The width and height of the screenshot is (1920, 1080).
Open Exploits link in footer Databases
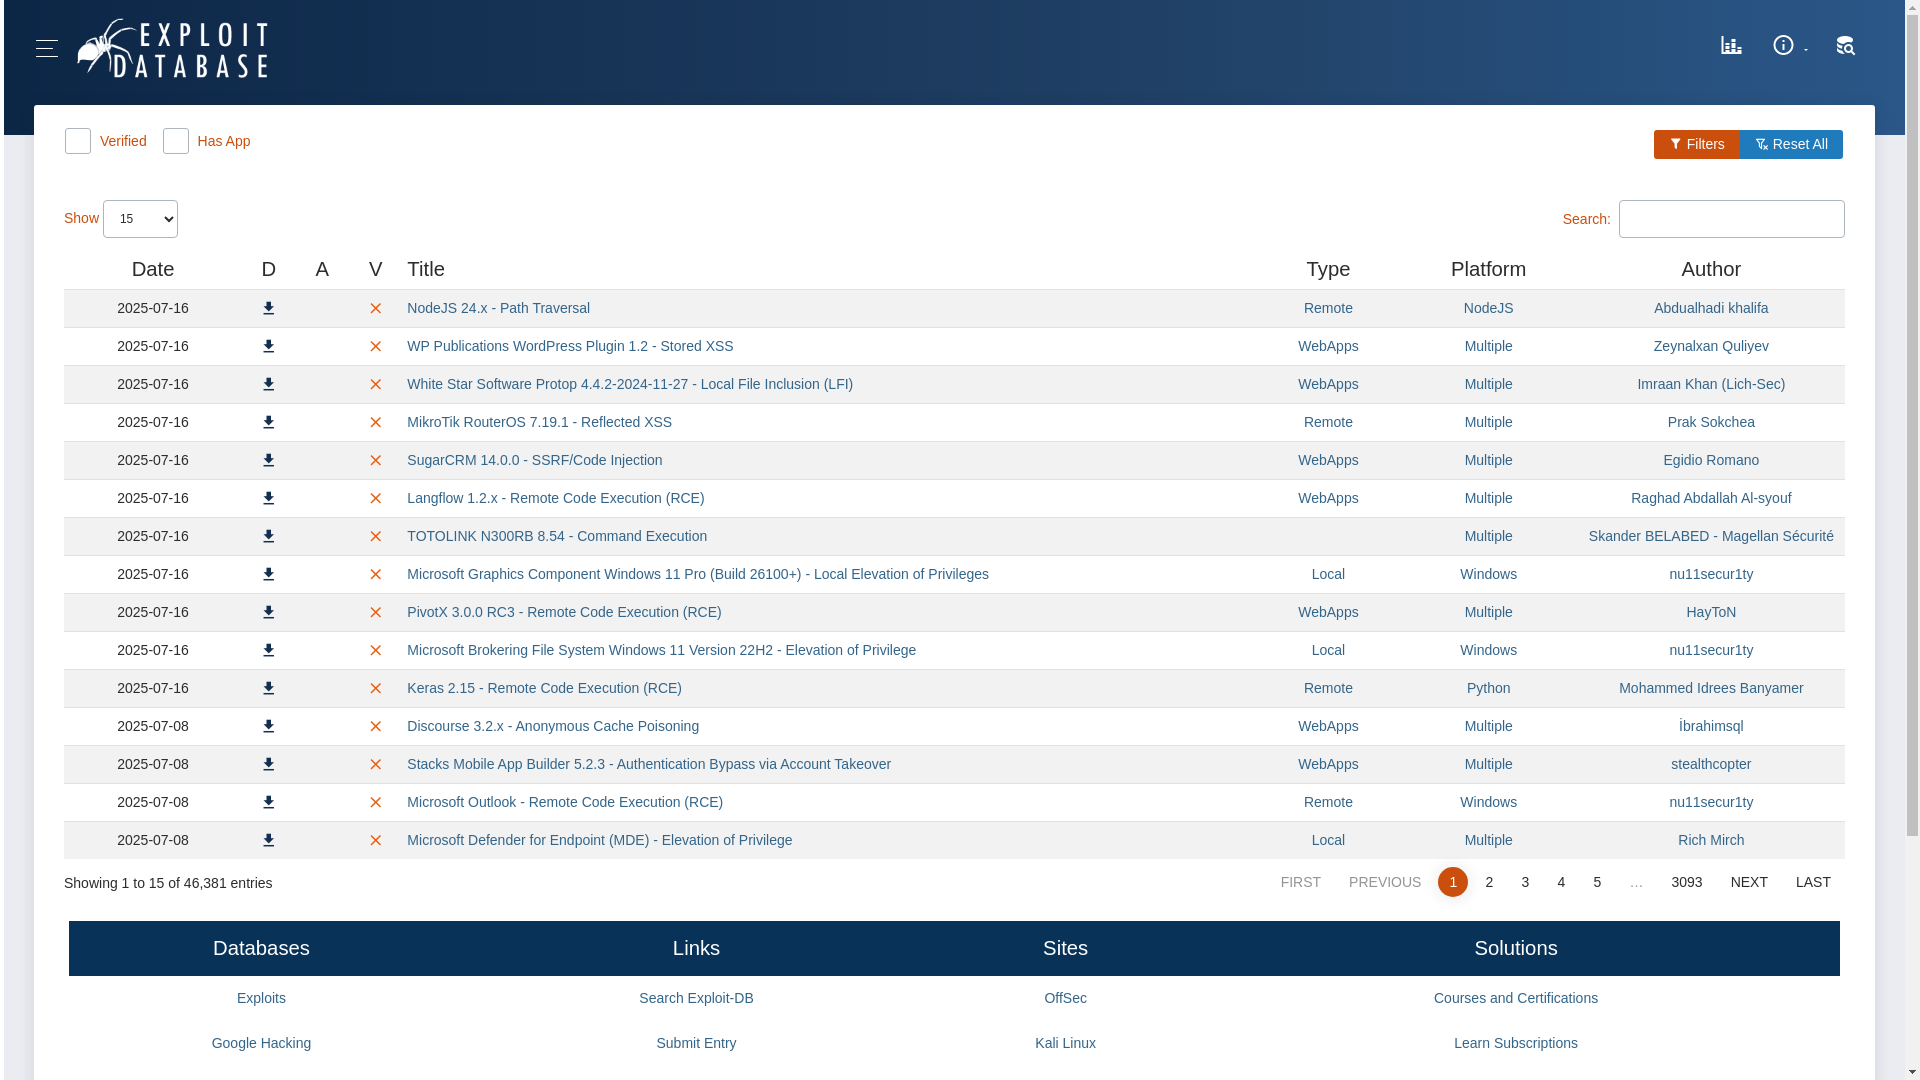point(261,998)
